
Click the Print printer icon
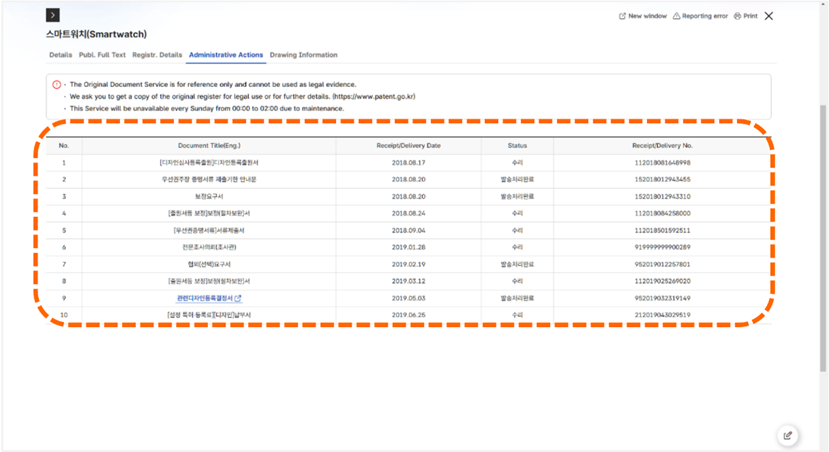point(738,17)
